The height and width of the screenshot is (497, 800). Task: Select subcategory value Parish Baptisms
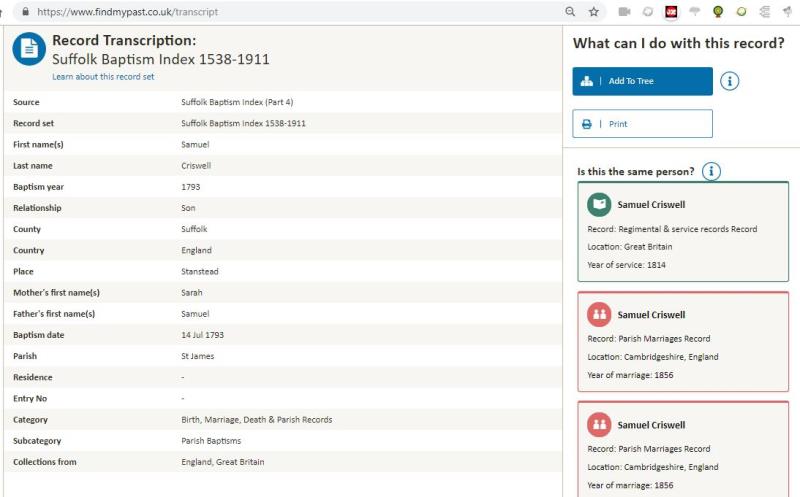click(211, 441)
